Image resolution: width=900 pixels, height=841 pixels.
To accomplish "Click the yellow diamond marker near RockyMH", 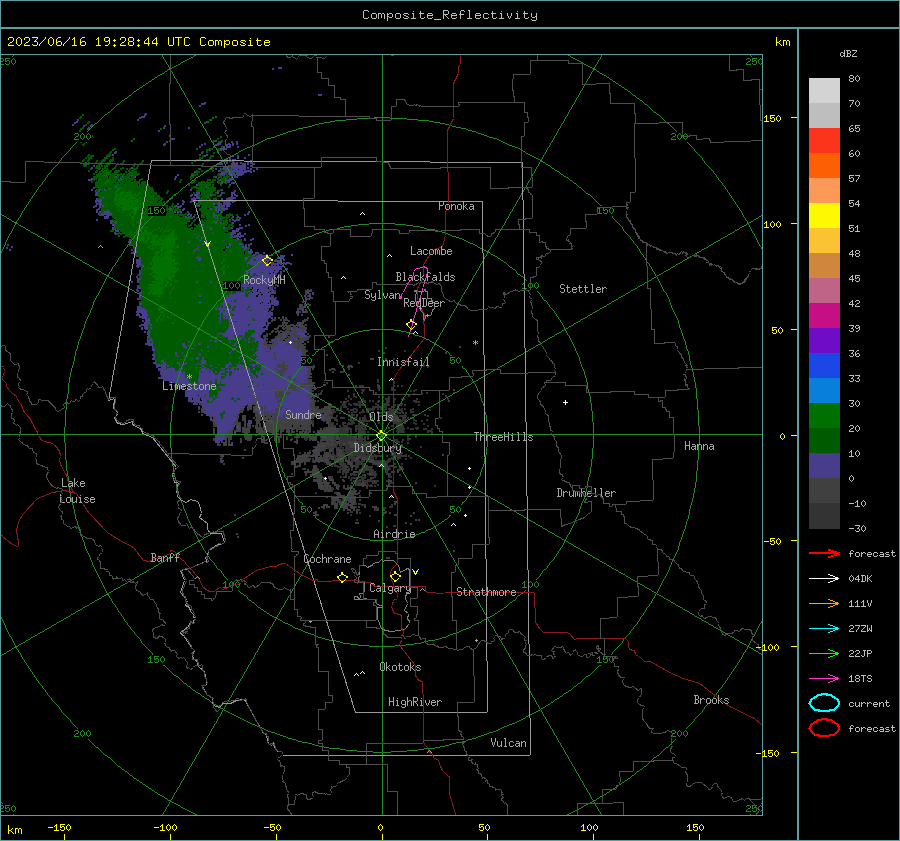I will click(x=267, y=261).
